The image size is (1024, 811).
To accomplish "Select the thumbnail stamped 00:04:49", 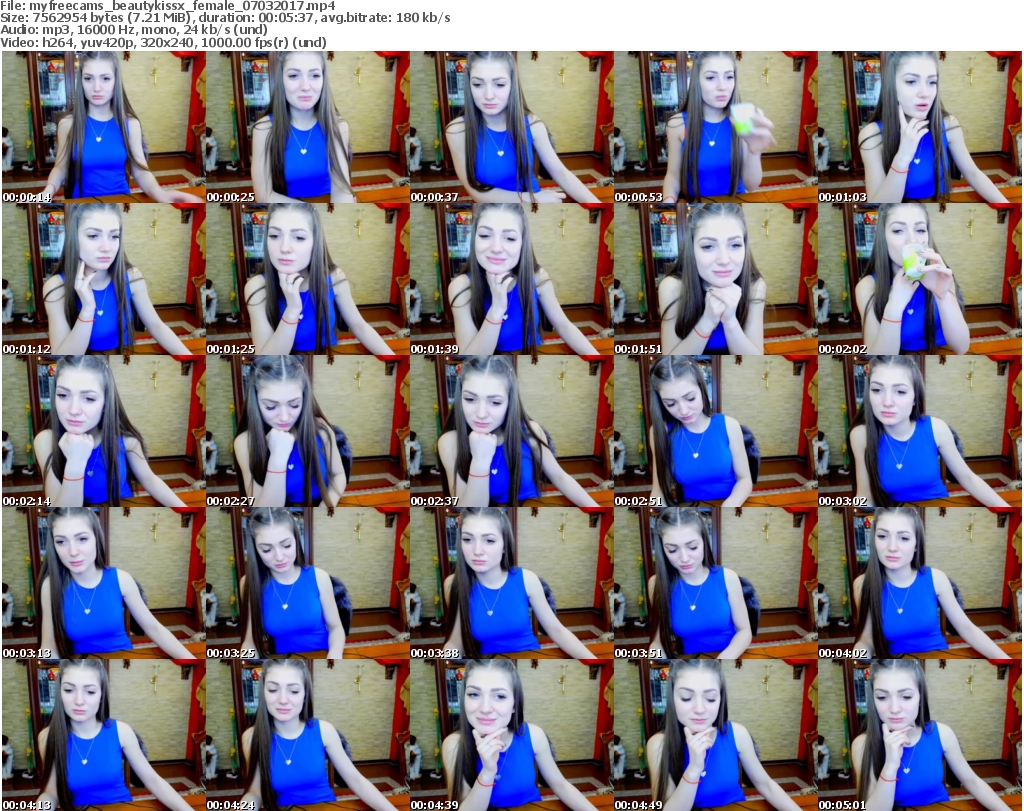I will [715, 735].
